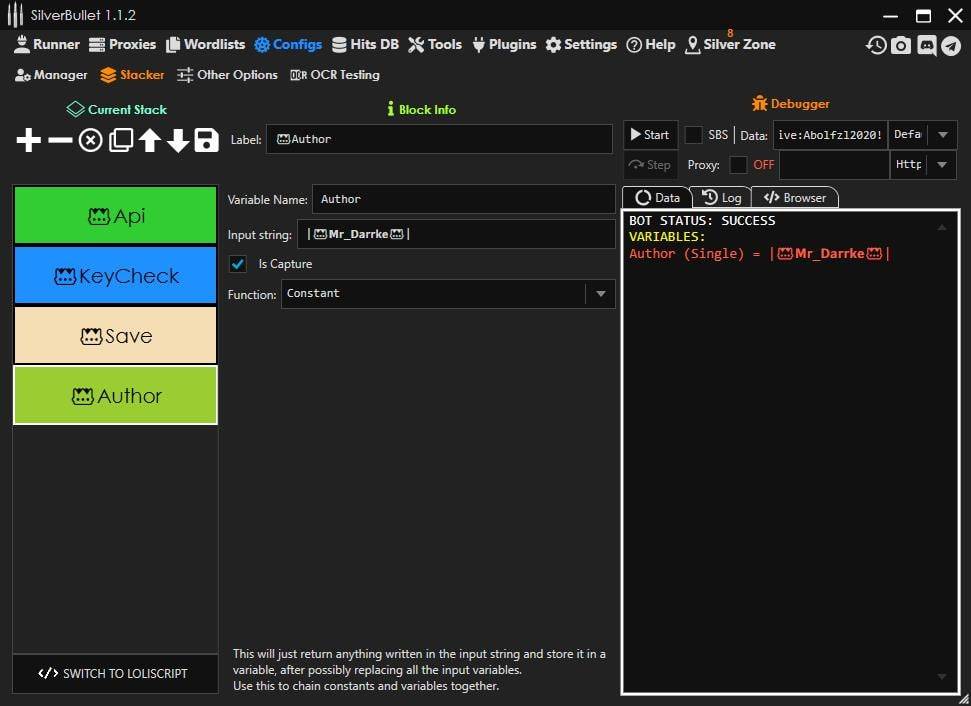Move the block up with the up arrow
Screen dimensions: 971x706
pyautogui.click(x=149, y=141)
